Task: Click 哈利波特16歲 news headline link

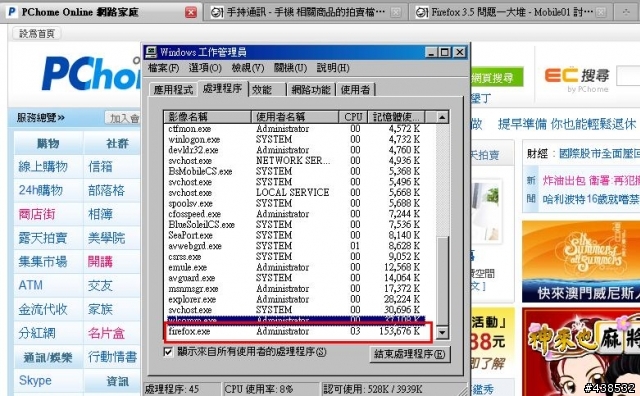Action: (x=591, y=199)
